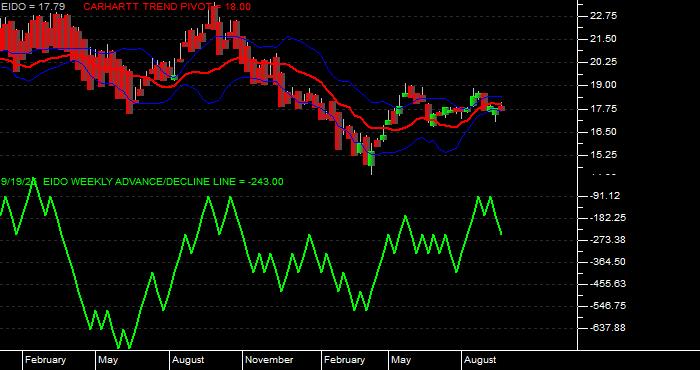Screen dimensions: 700x370
Task: Click the lowest green candlestick near 15.25
Action: point(371,158)
